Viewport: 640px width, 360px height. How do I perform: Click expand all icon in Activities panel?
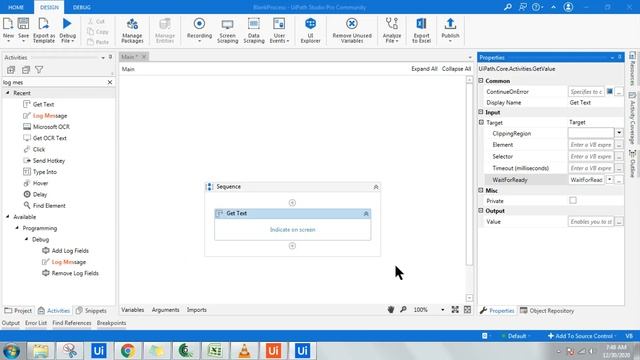pyautogui.click(x=11, y=70)
